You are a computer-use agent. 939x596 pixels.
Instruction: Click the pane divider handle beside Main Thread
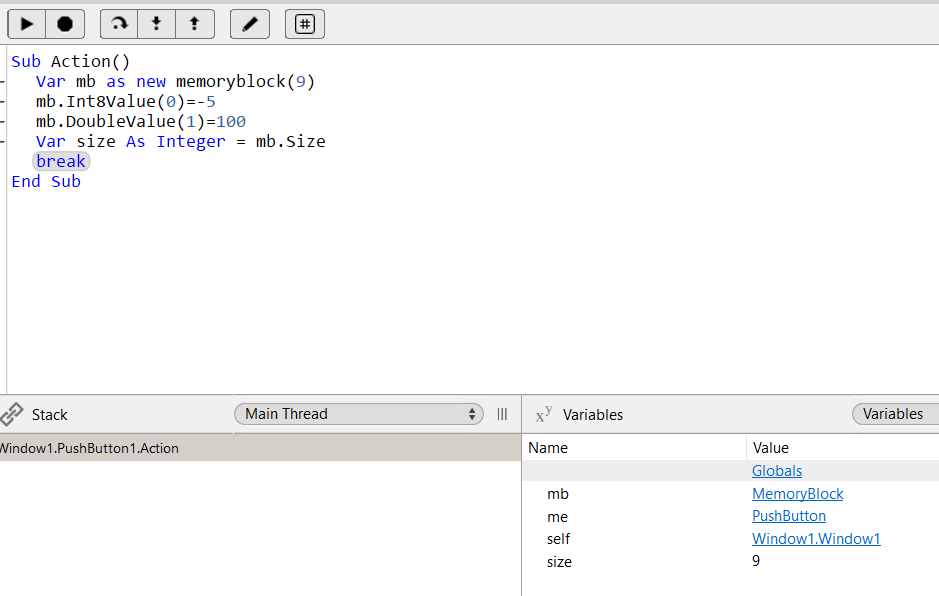(502, 414)
